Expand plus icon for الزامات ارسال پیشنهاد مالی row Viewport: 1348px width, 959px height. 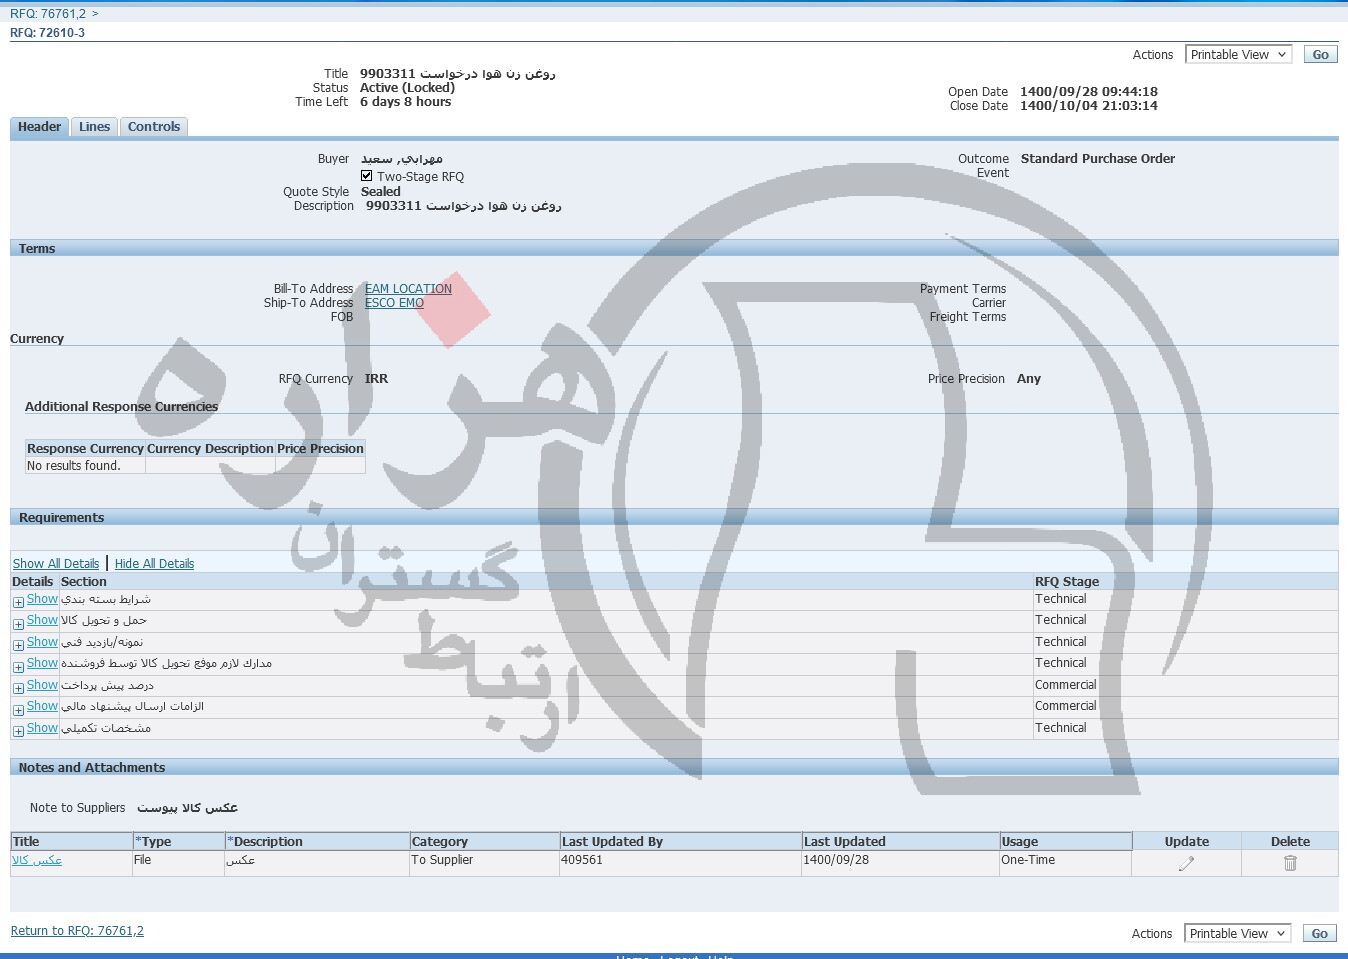click(x=18, y=710)
